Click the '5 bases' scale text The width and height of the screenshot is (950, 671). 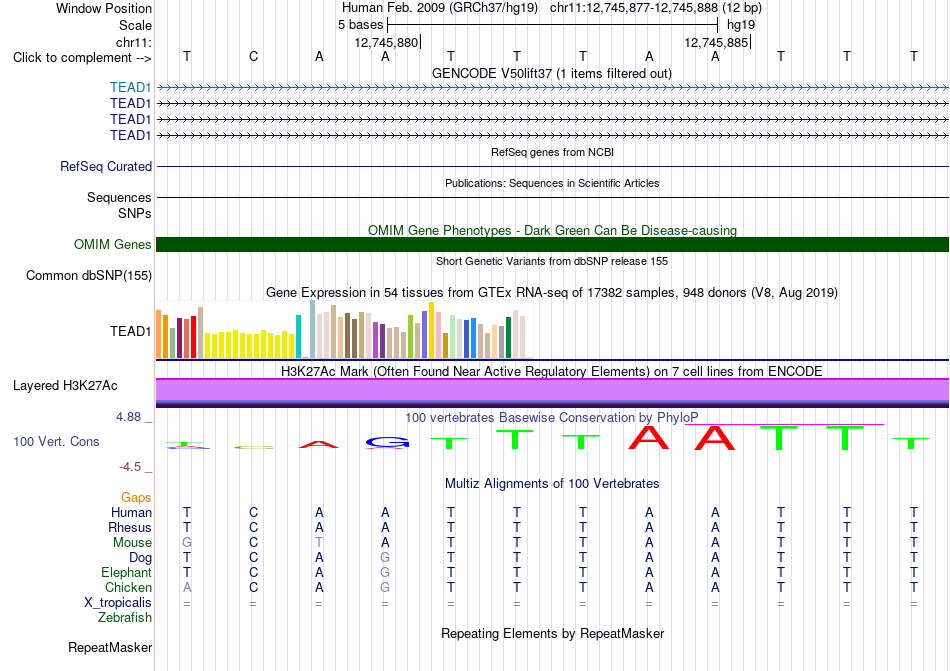tap(360, 25)
